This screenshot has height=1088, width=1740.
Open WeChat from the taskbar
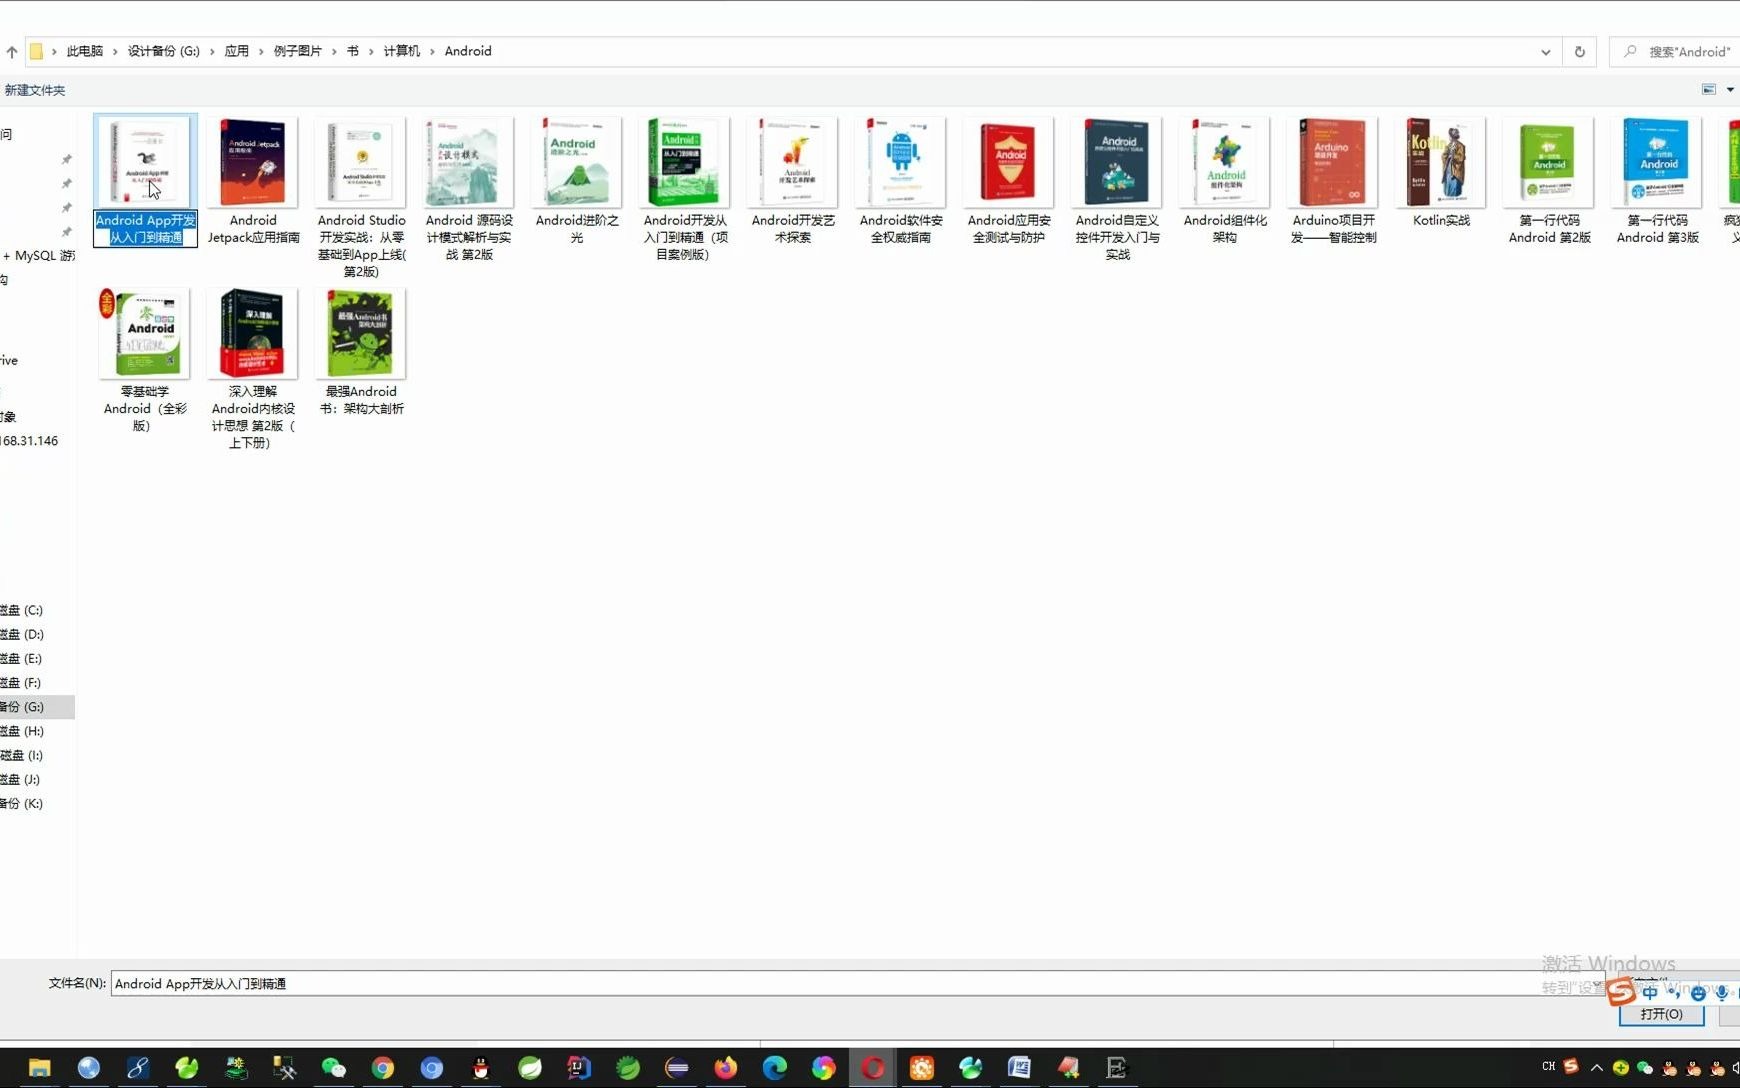click(333, 1068)
